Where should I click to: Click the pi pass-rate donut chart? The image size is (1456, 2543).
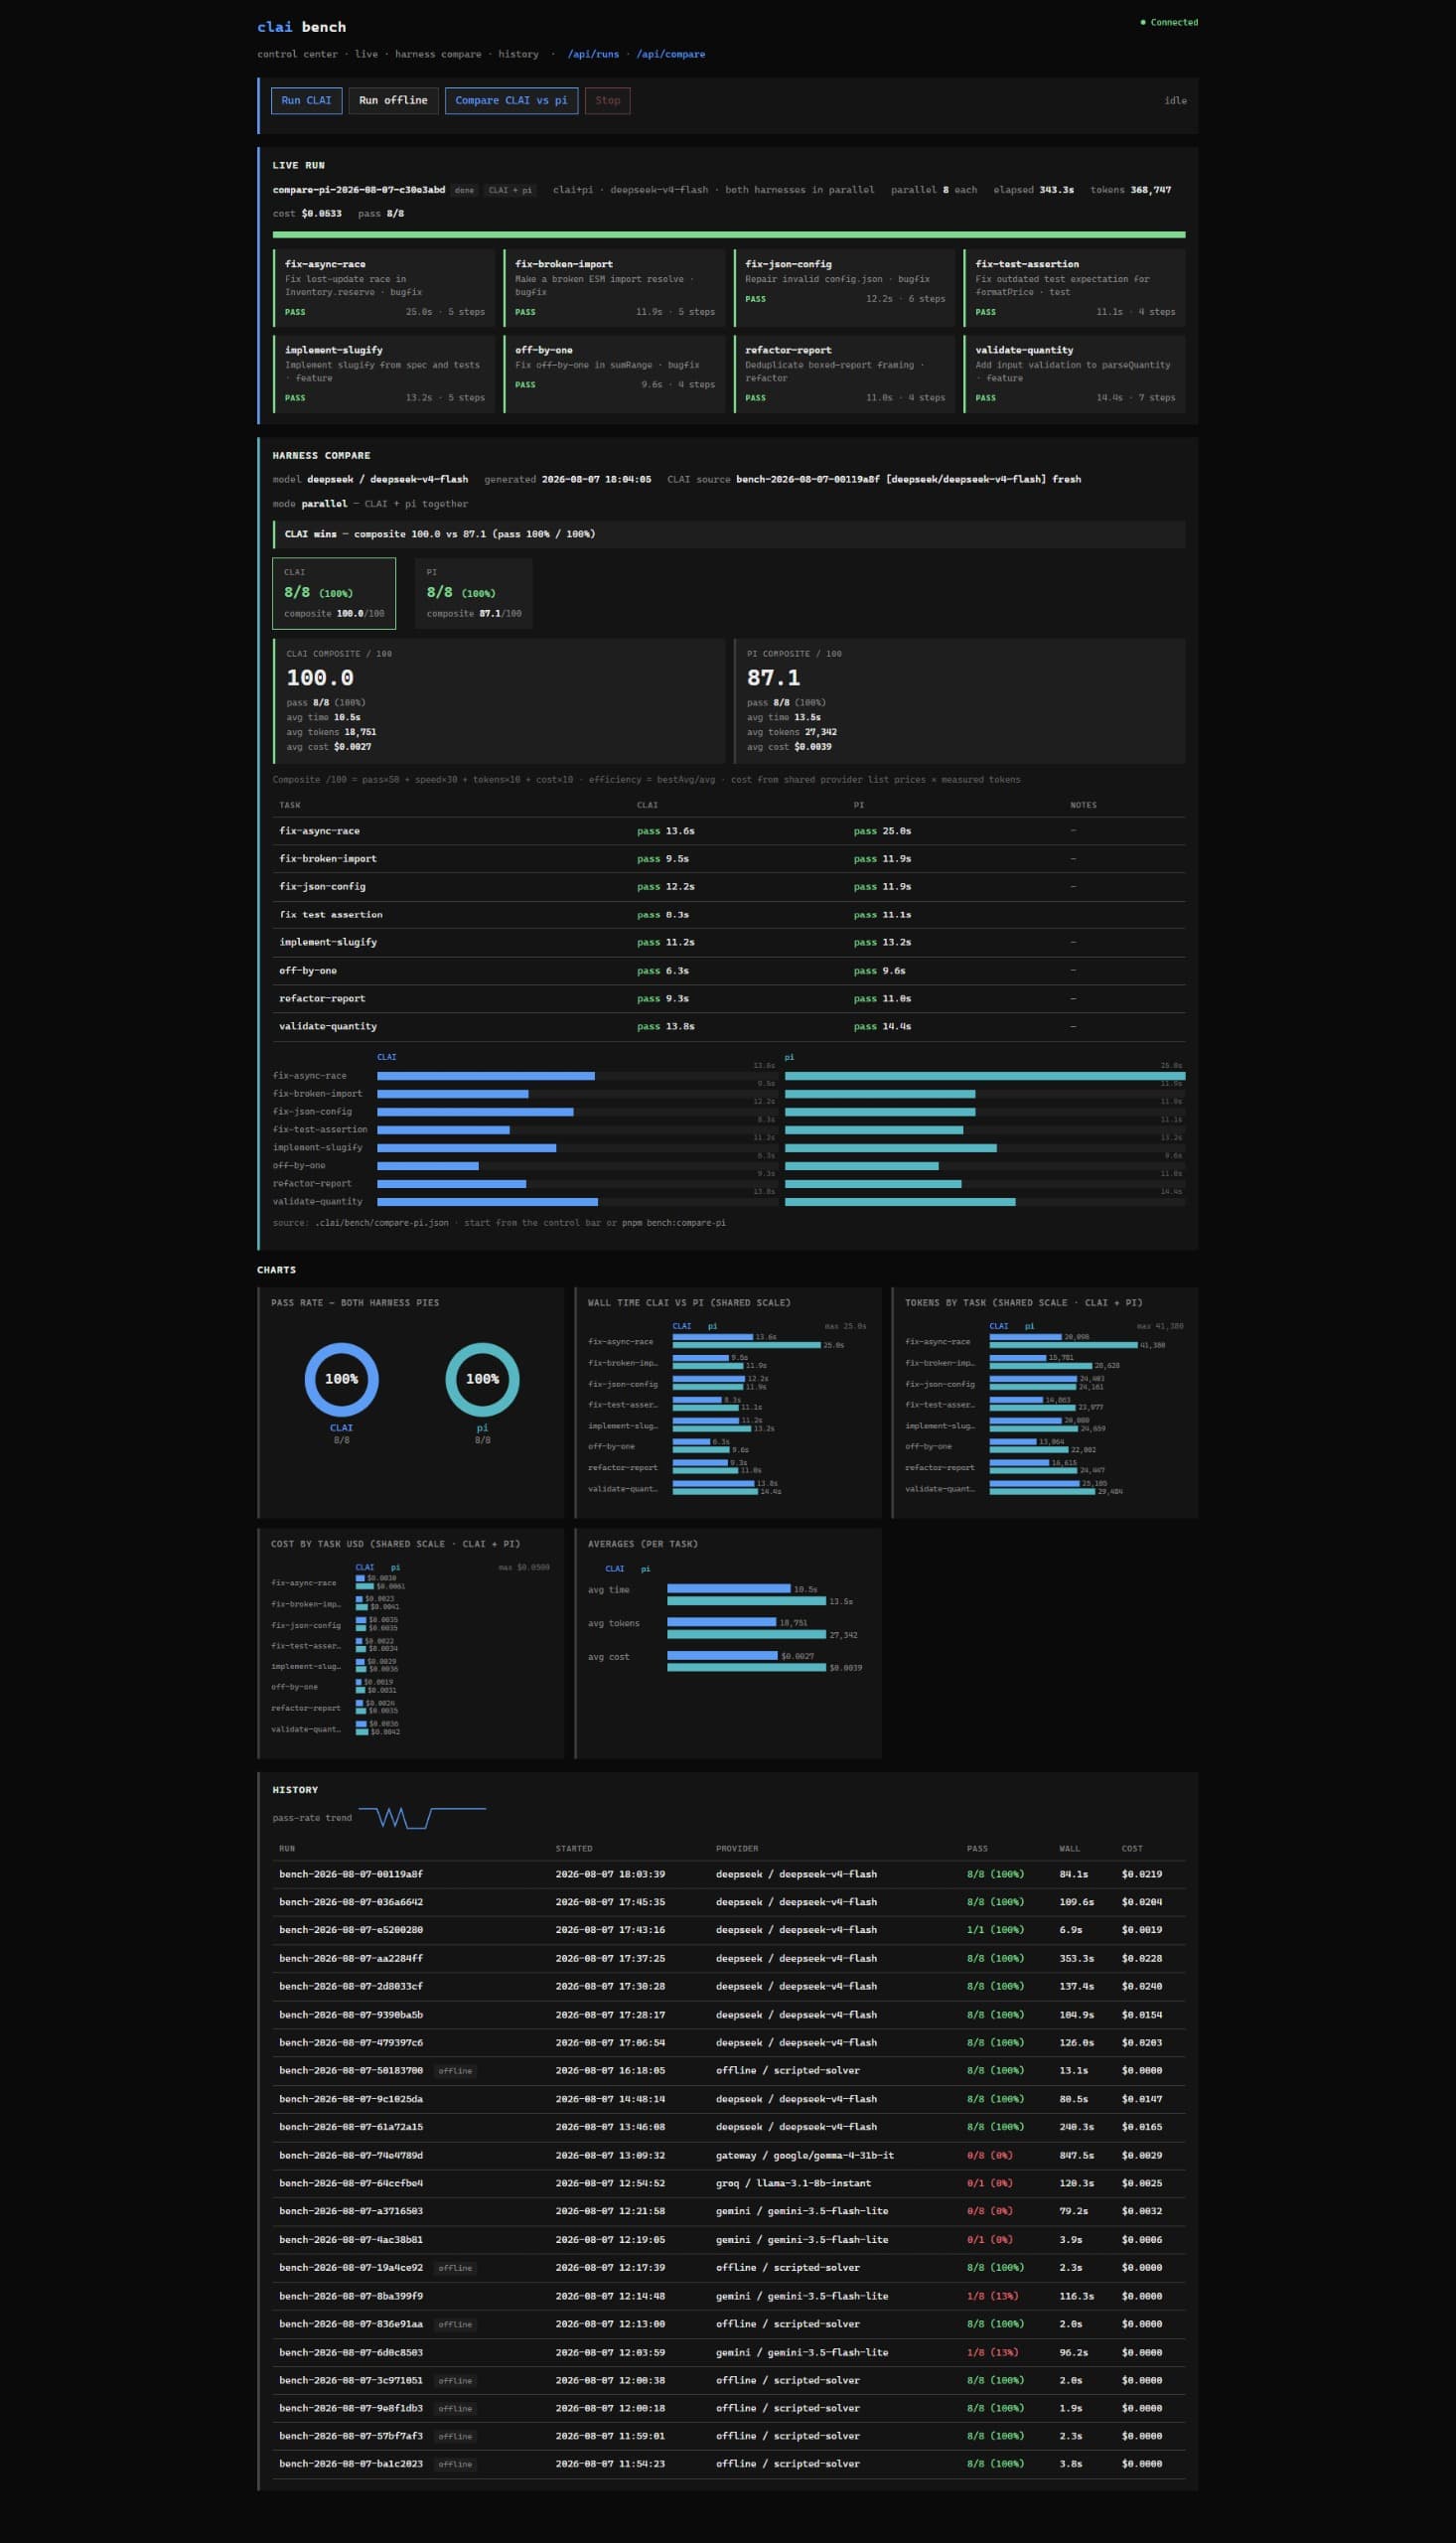point(482,1379)
